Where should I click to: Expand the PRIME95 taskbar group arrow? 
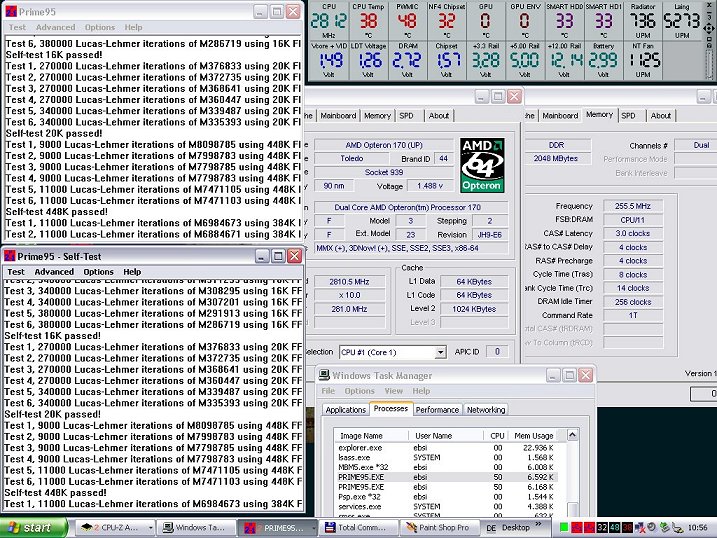point(313,528)
